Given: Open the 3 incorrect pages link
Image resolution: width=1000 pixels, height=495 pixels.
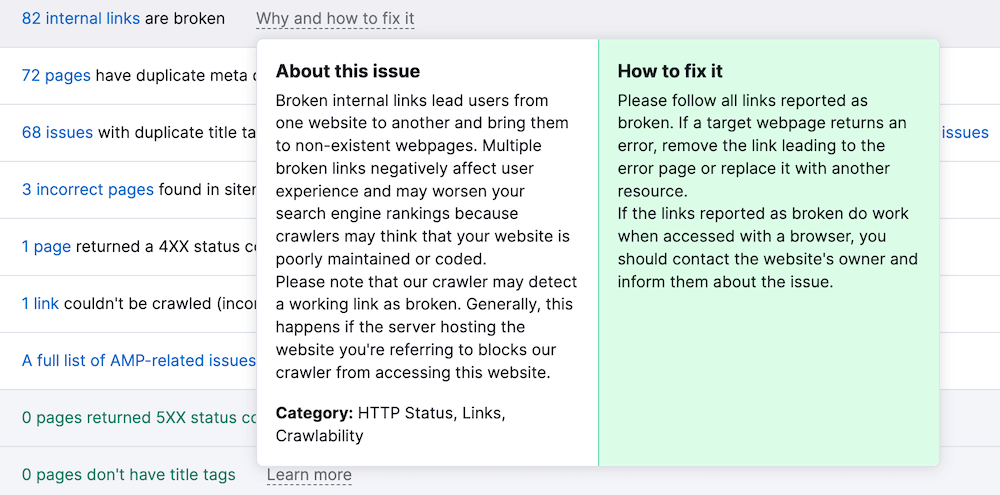Looking at the screenshot, I should (x=88, y=189).
